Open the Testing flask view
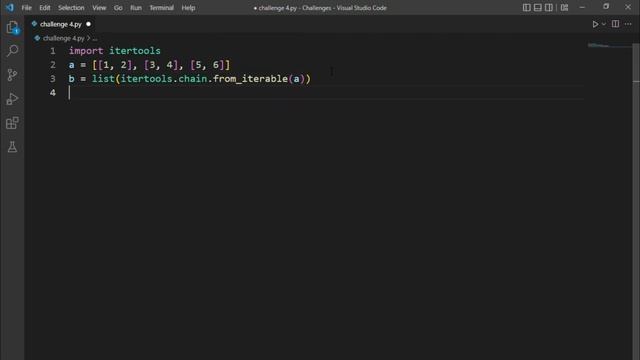The width and height of the screenshot is (640, 360). 12,147
